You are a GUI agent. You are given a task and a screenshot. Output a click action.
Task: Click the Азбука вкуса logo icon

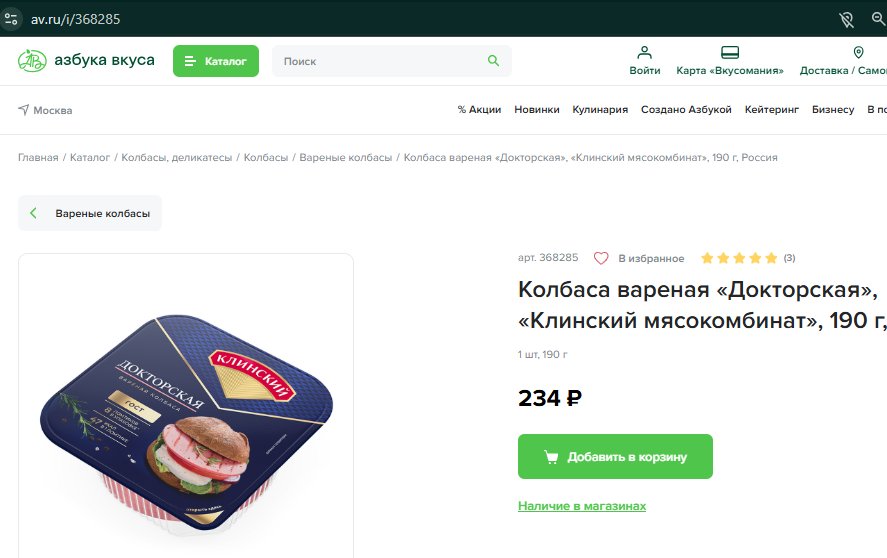coord(32,61)
